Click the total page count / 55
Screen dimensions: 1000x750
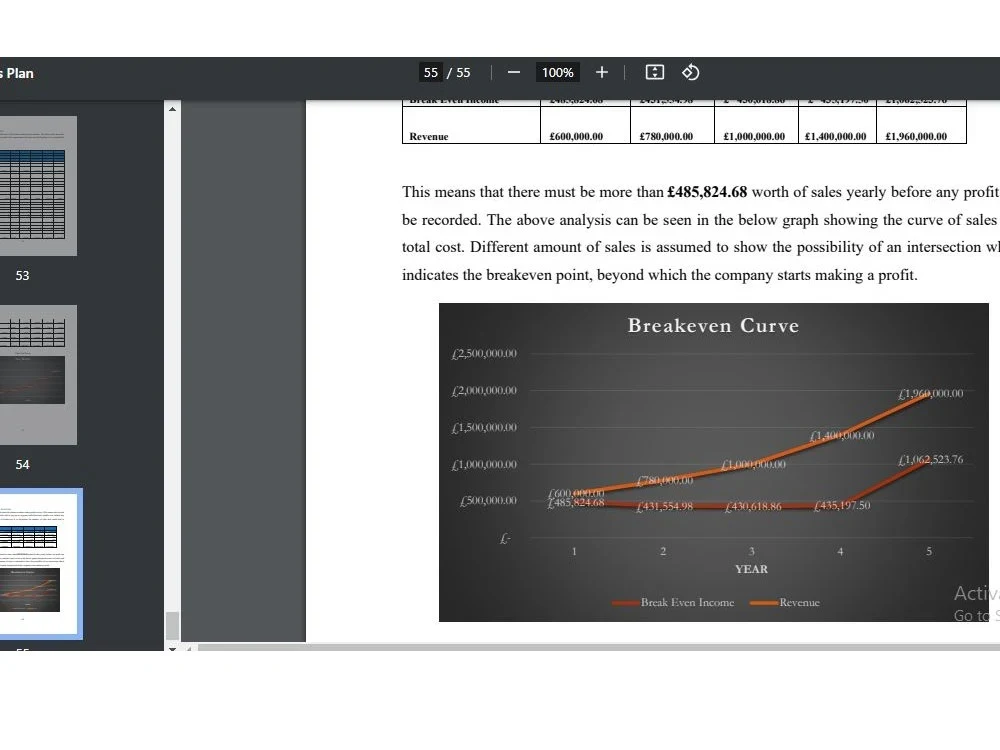(459, 73)
